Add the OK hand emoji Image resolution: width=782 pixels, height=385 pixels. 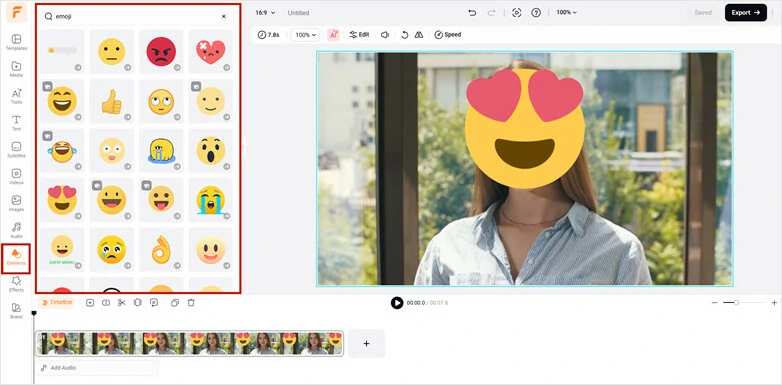pyautogui.click(x=161, y=250)
